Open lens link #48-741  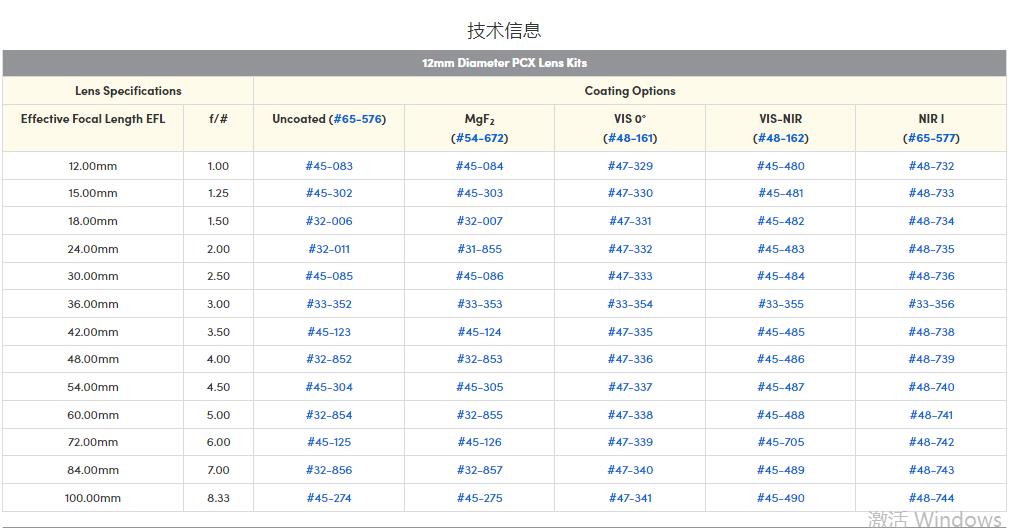931,415
